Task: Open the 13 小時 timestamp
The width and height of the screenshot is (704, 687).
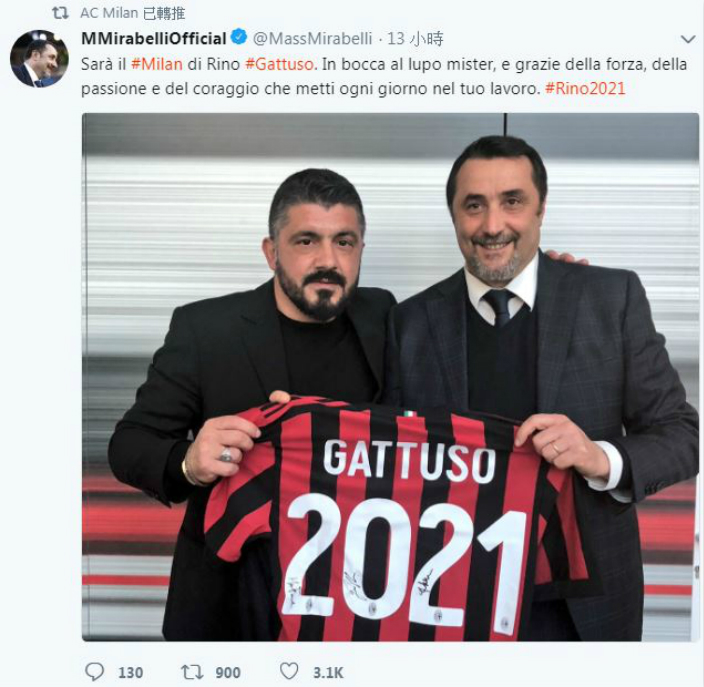Action: click(x=415, y=39)
